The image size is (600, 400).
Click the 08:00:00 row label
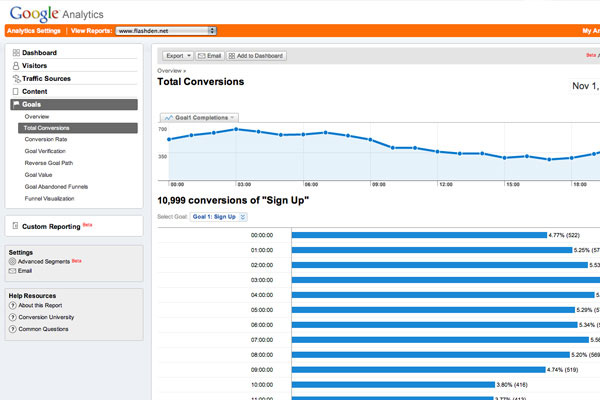pos(262,355)
